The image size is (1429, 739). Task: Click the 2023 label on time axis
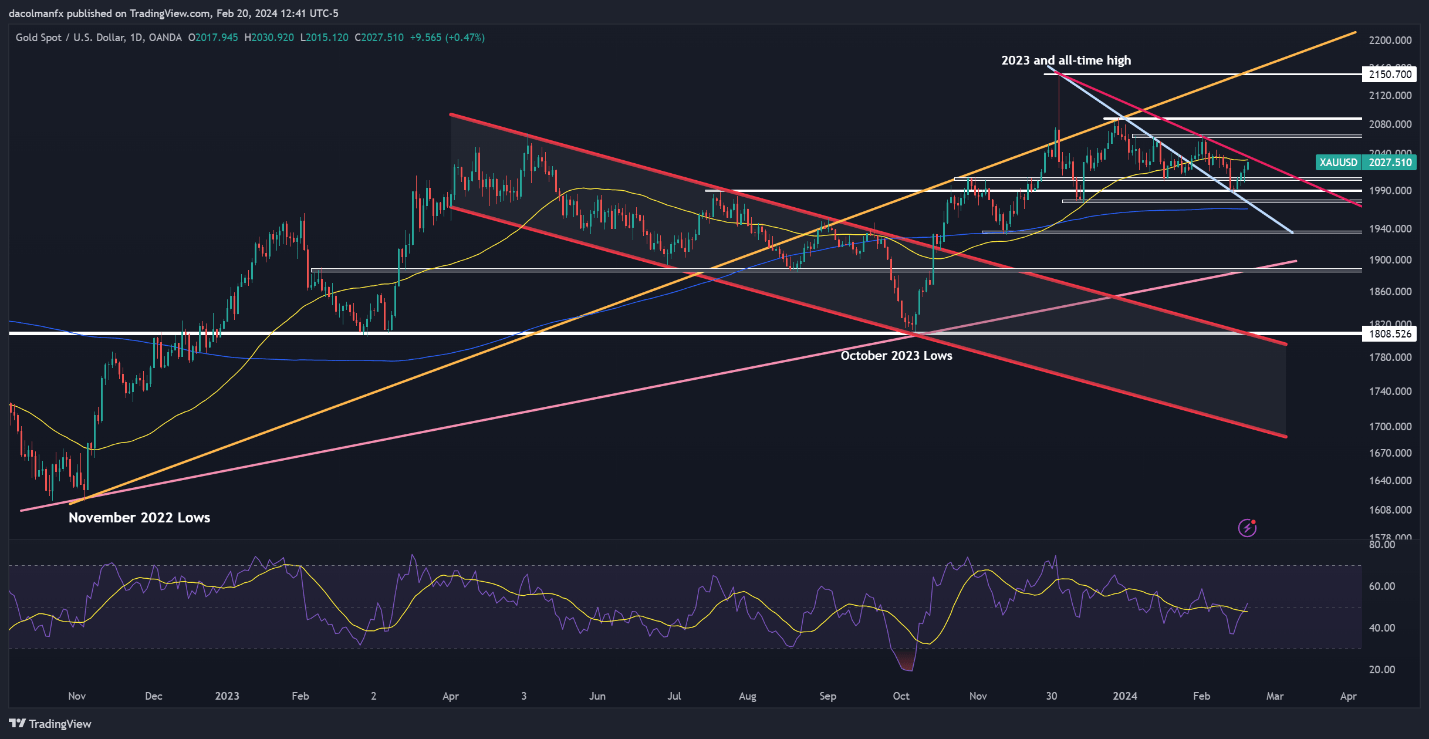226,696
